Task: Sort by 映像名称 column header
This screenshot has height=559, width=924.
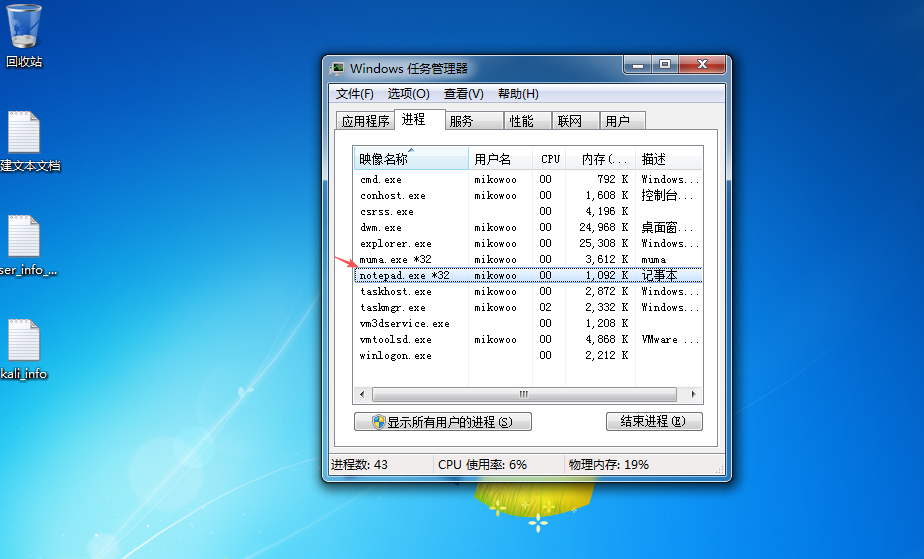Action: 411,158
